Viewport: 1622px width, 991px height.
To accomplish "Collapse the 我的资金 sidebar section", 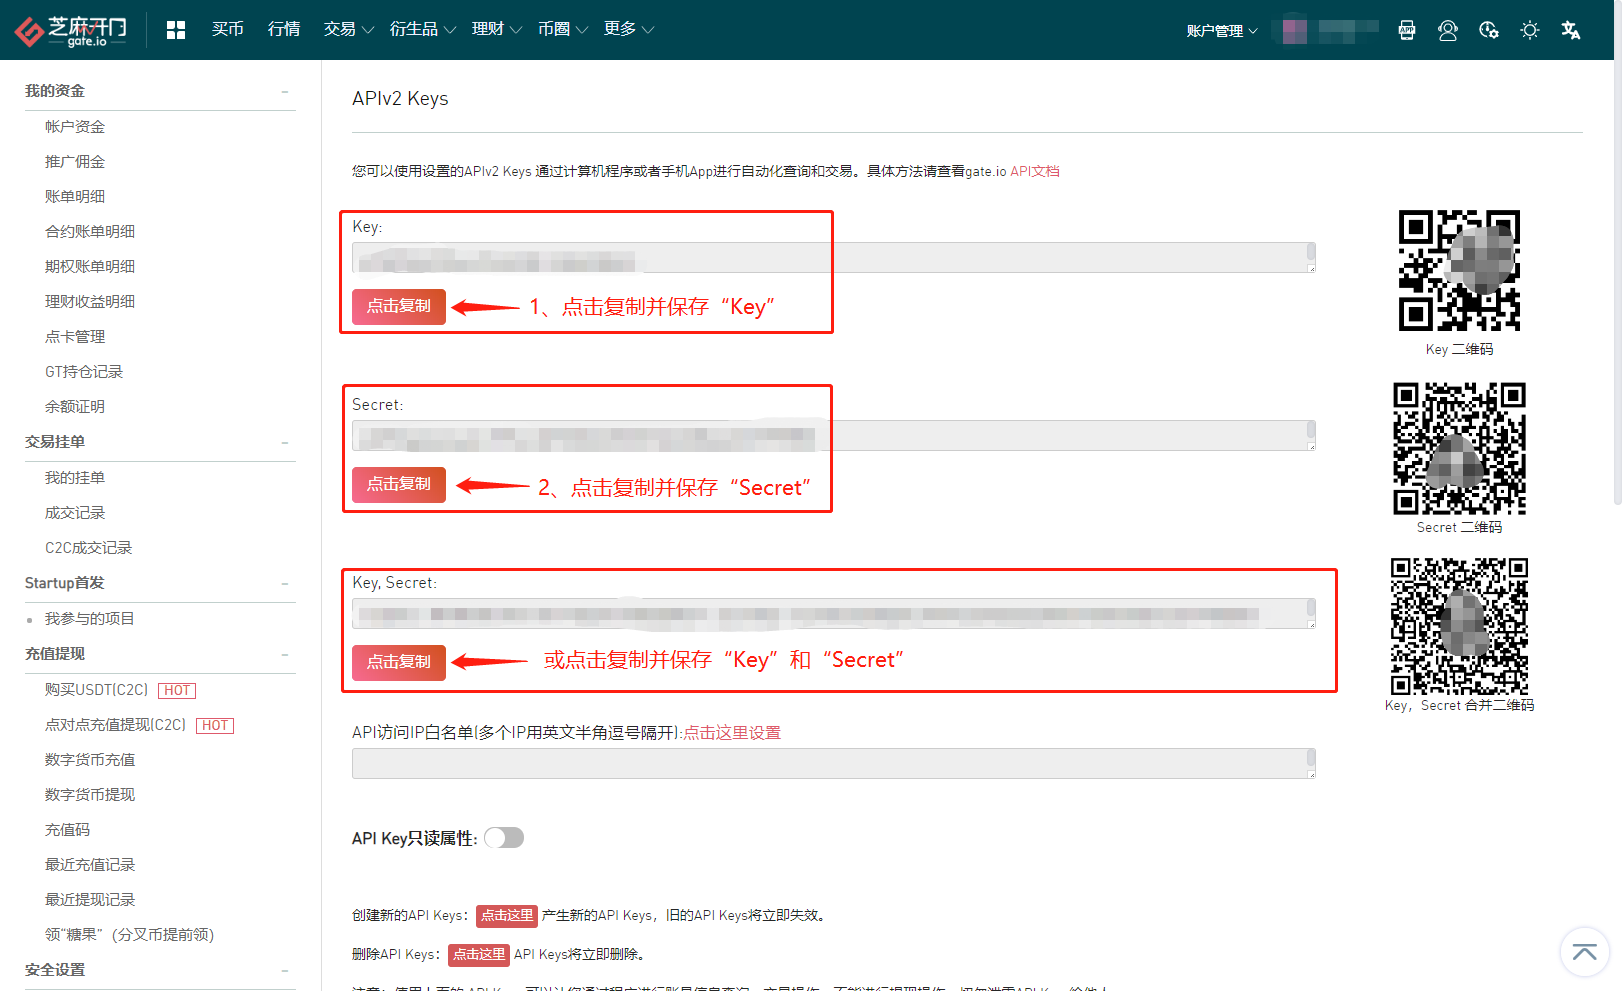I will click(285, 91).
